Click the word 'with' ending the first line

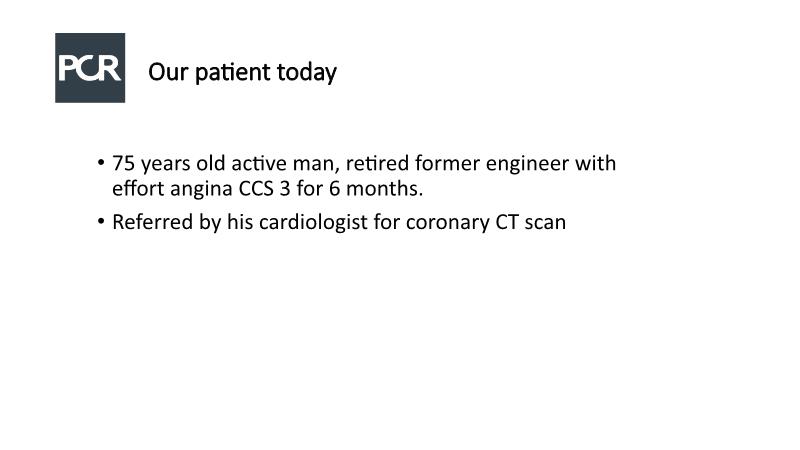tap(597, 163)
